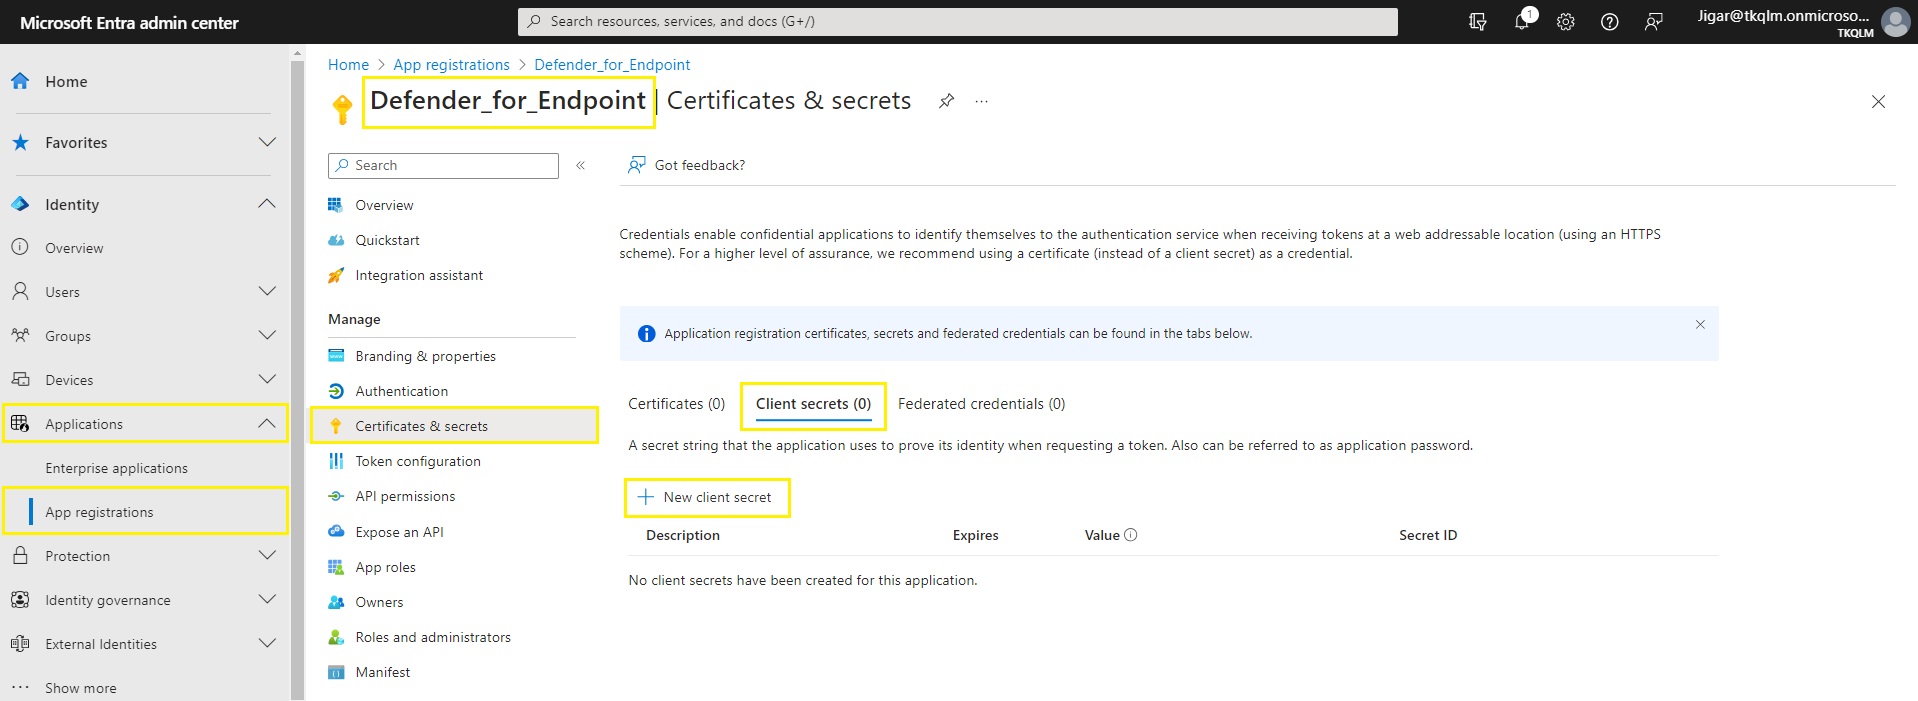Click Defender_for_Endpoint breadcrumb link
1918x701 pixels.
[x=612, y=65]
